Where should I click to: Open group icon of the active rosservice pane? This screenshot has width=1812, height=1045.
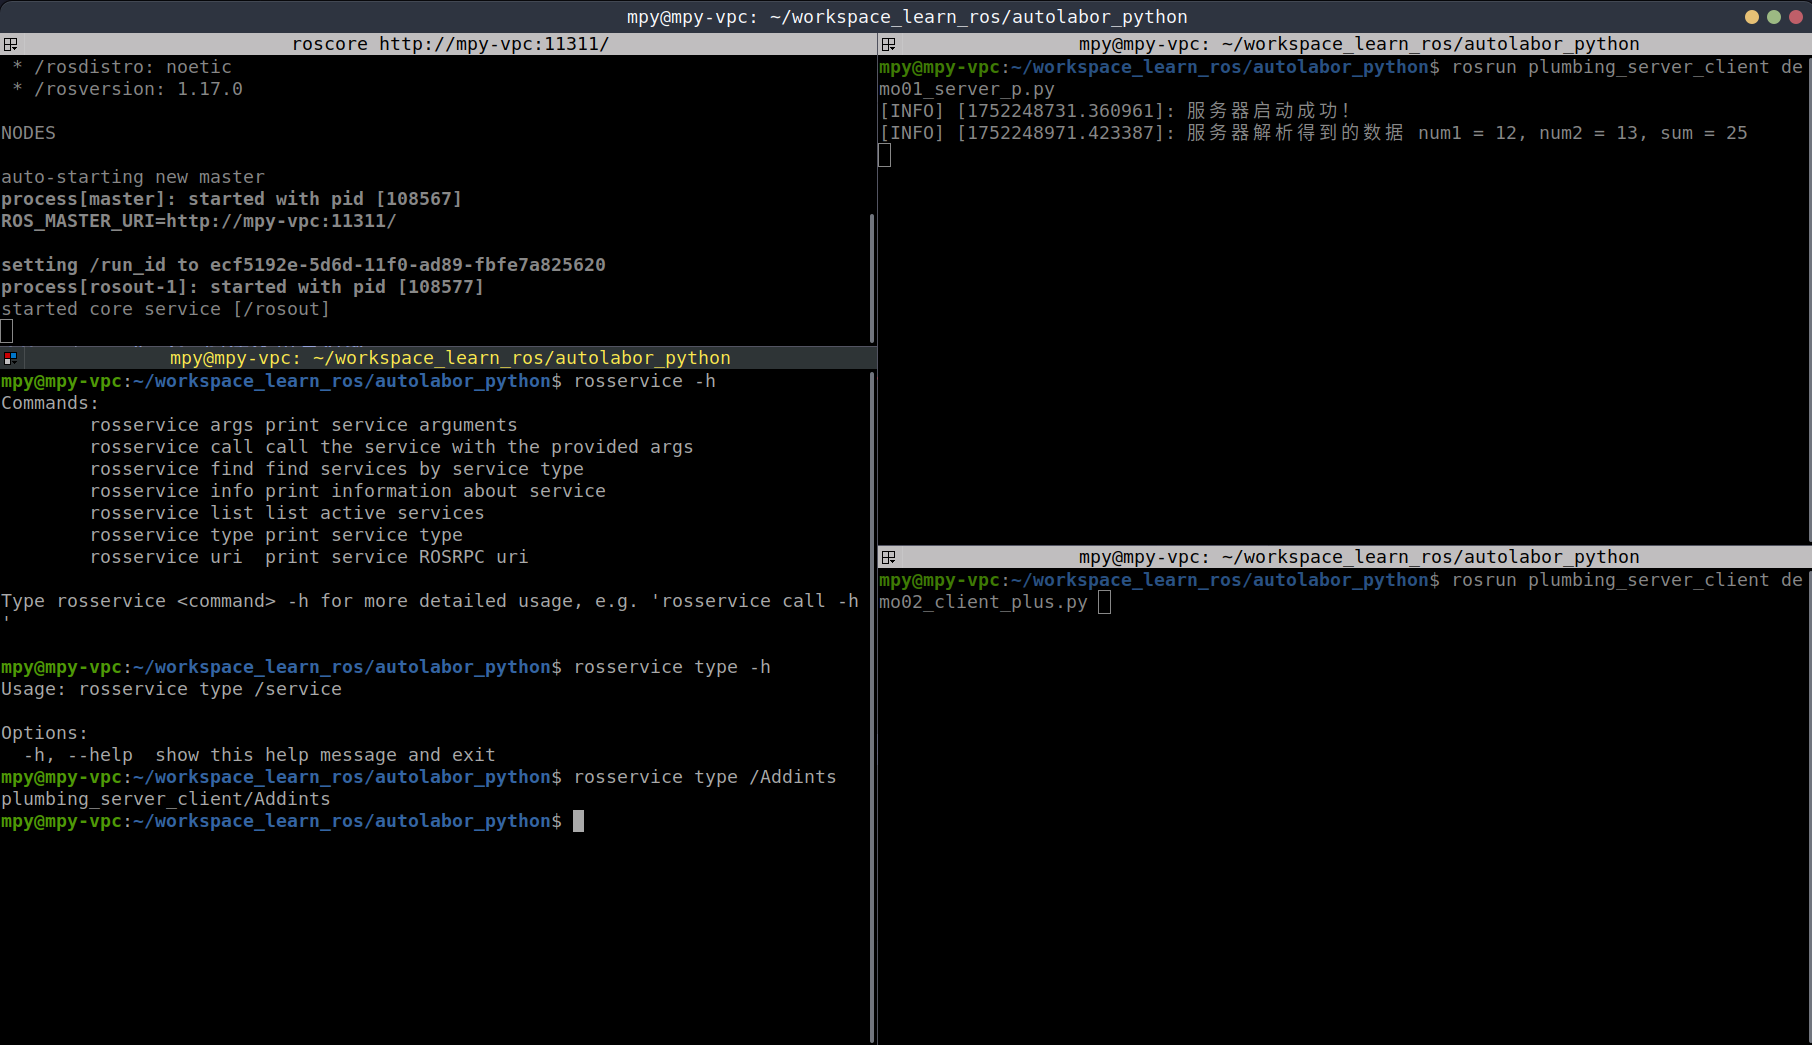(x=10, y=358)
